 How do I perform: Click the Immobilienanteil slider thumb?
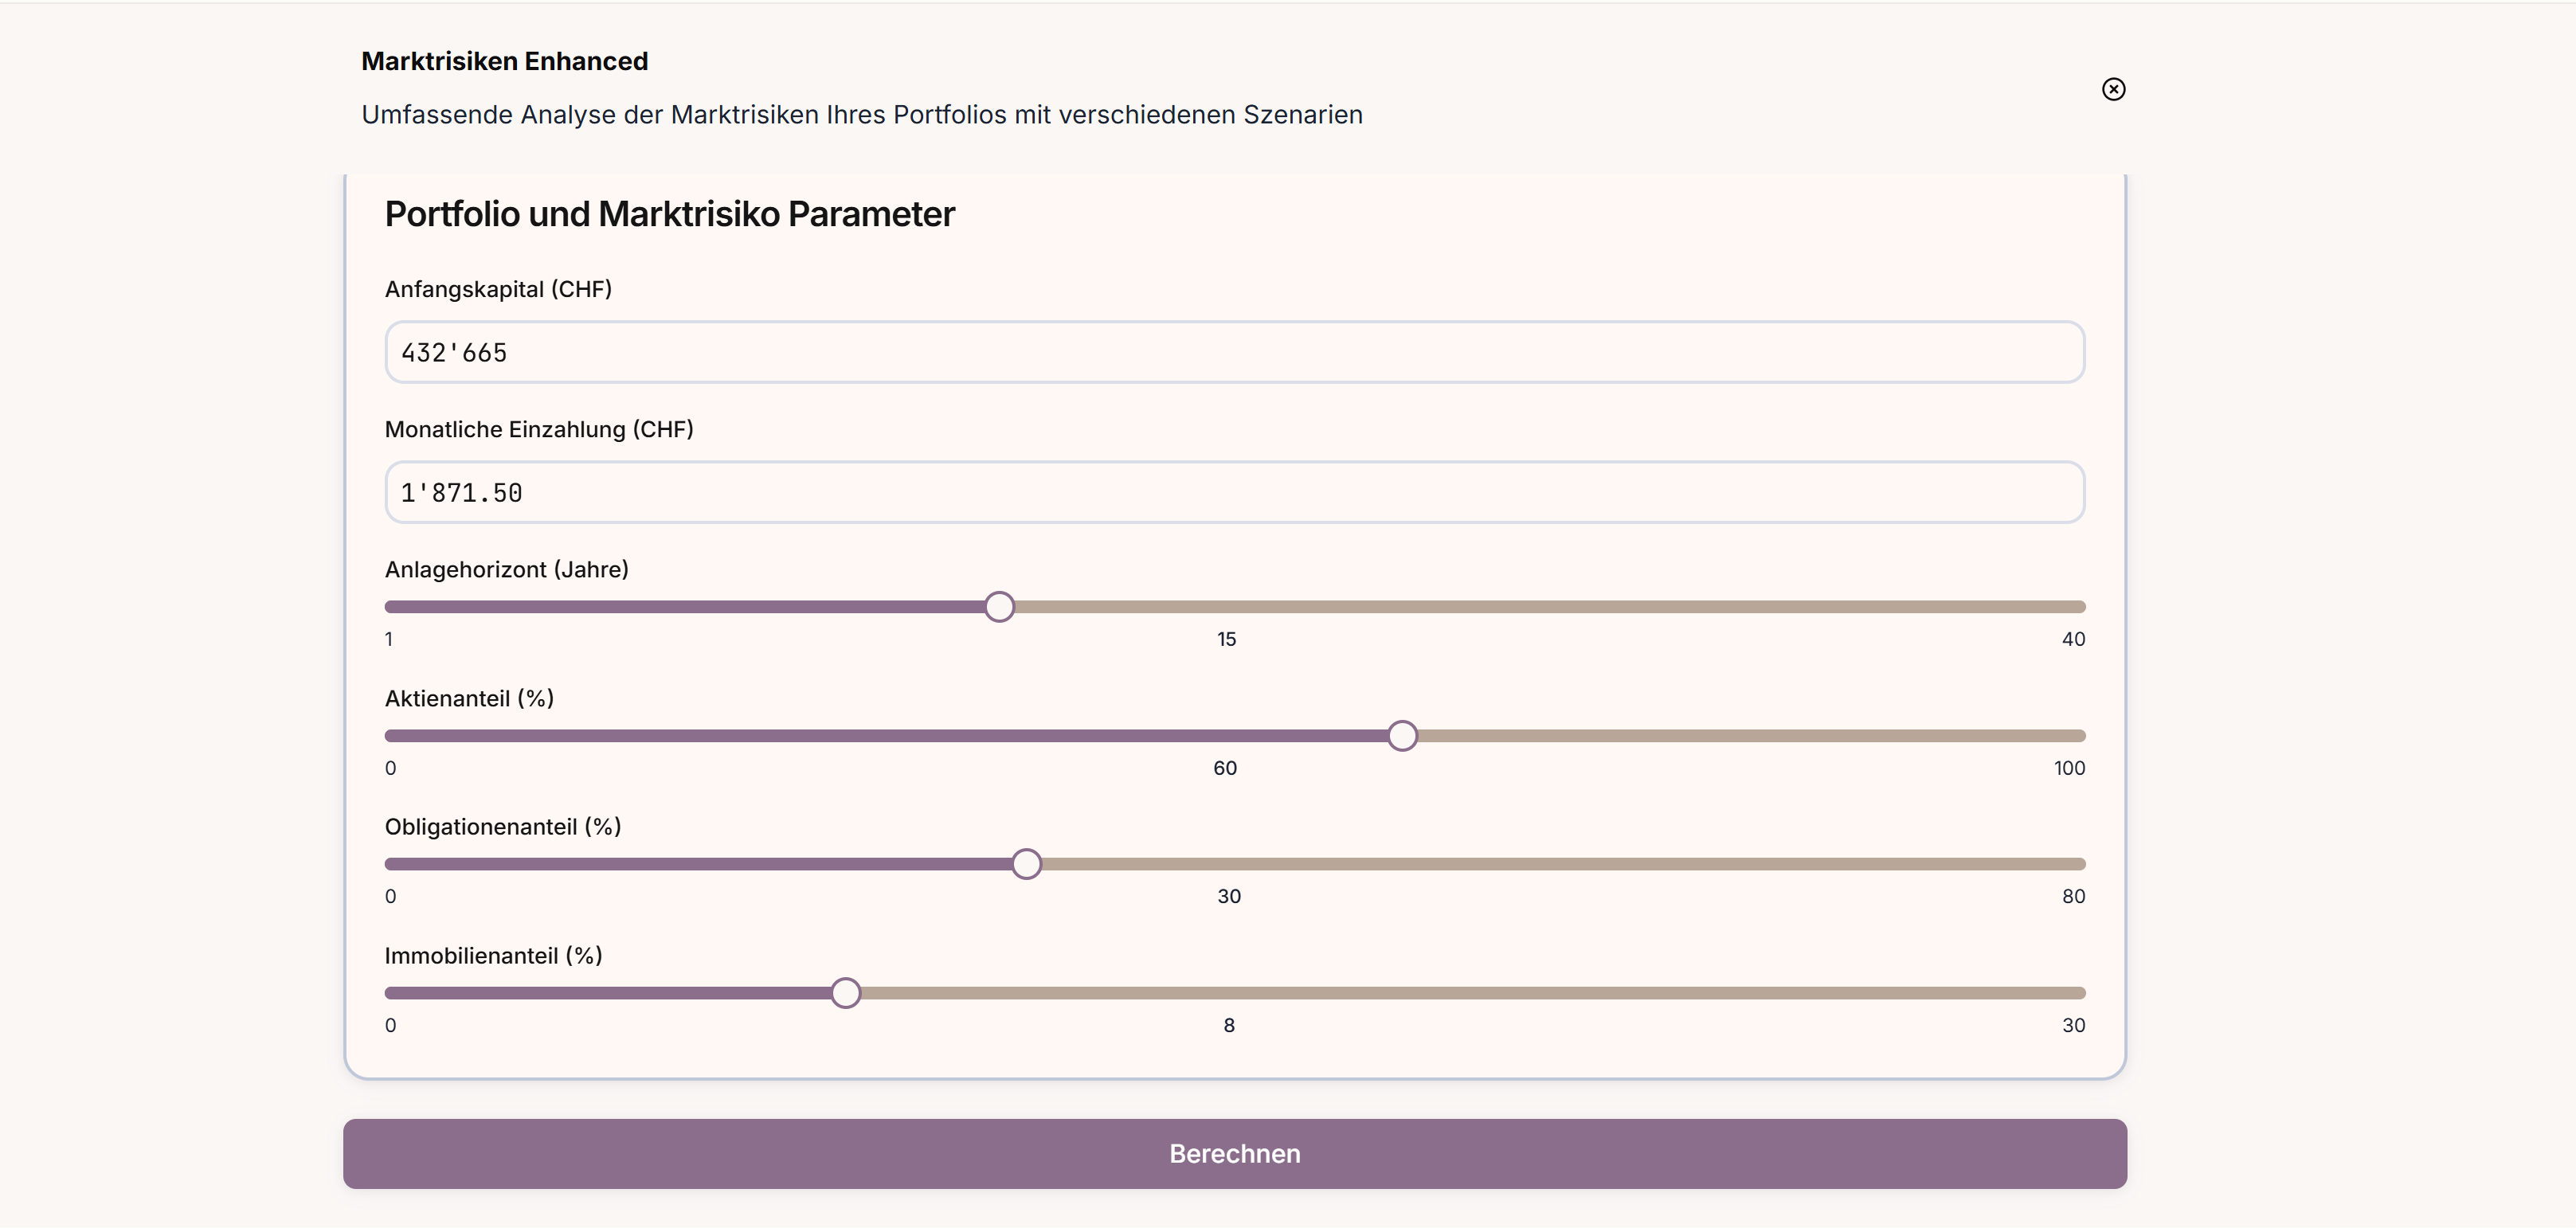[x=846, y=993]
